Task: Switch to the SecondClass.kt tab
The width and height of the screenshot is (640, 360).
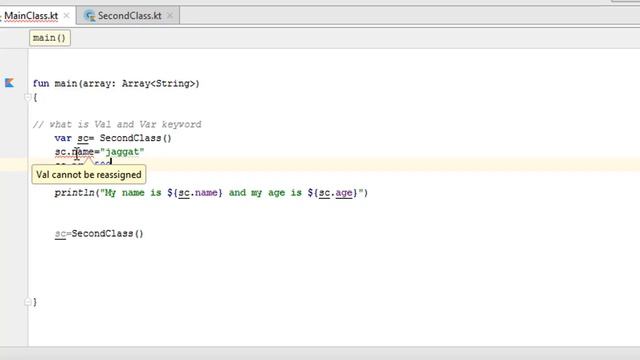Action: pos(129,16)
